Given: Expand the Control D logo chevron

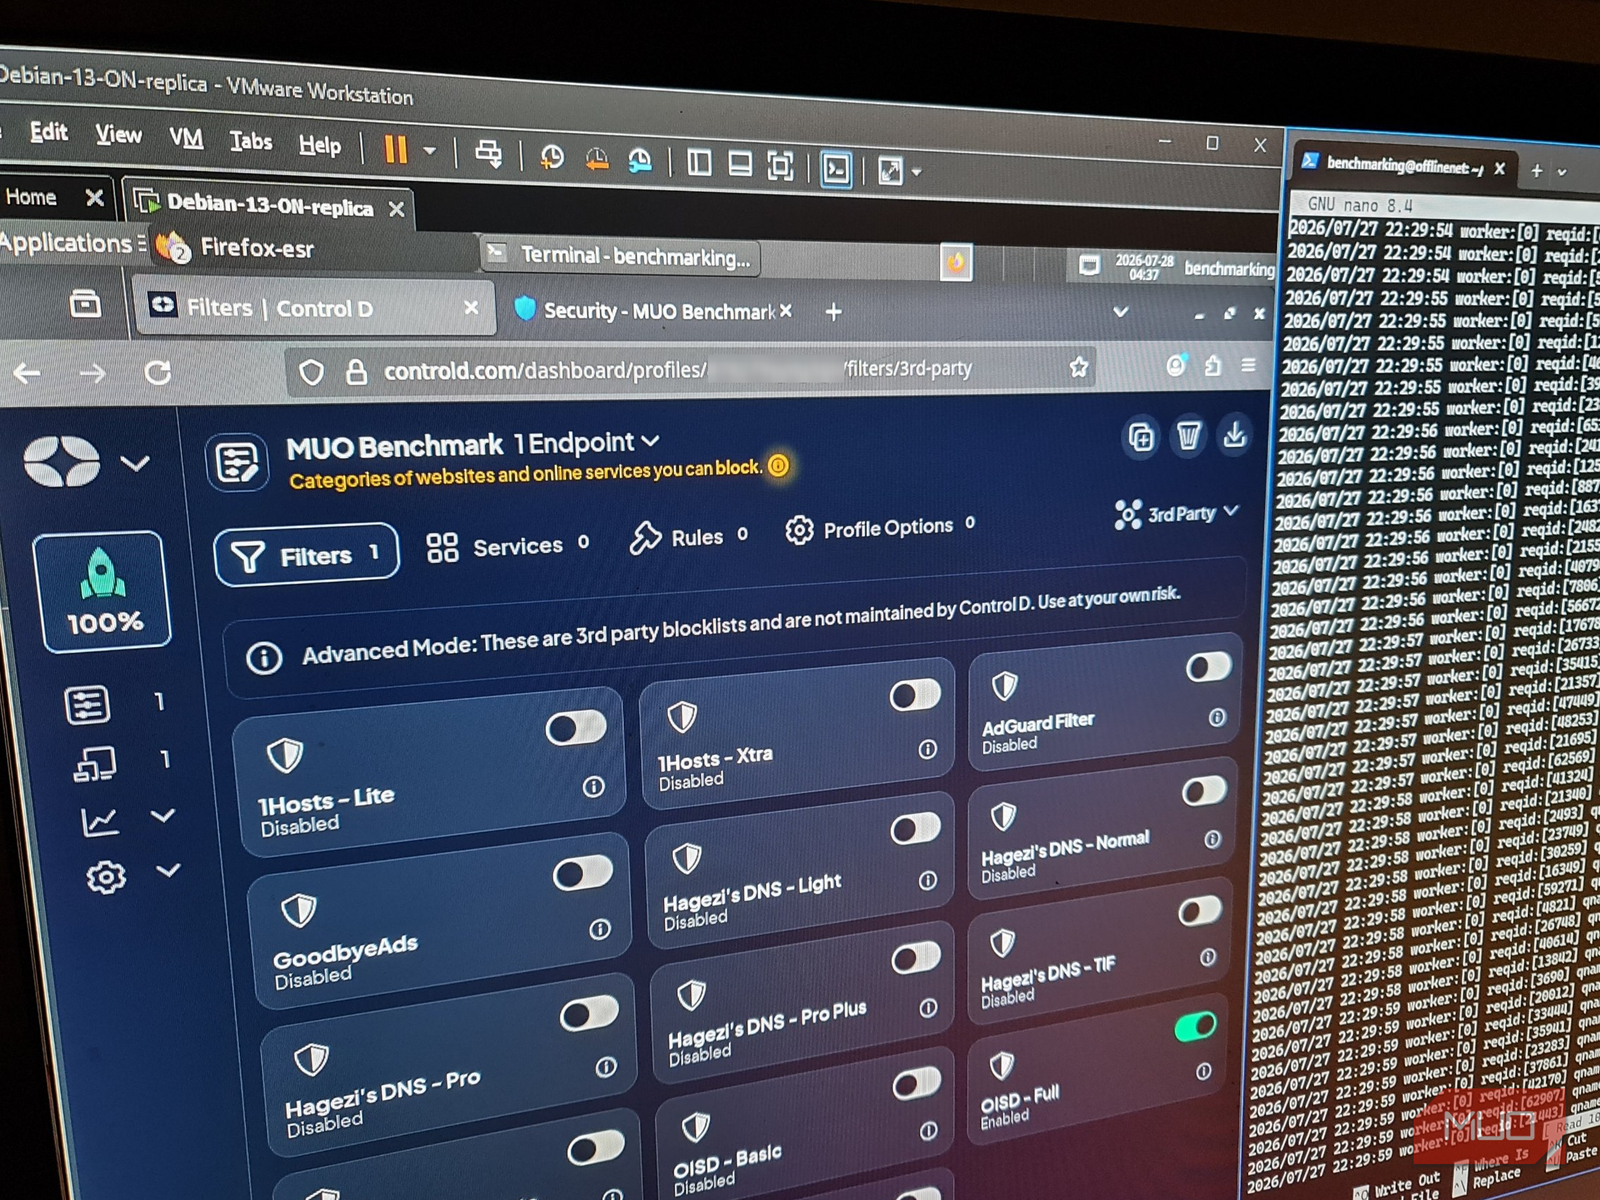Looking at the screenshot, I should click(135, 463).
